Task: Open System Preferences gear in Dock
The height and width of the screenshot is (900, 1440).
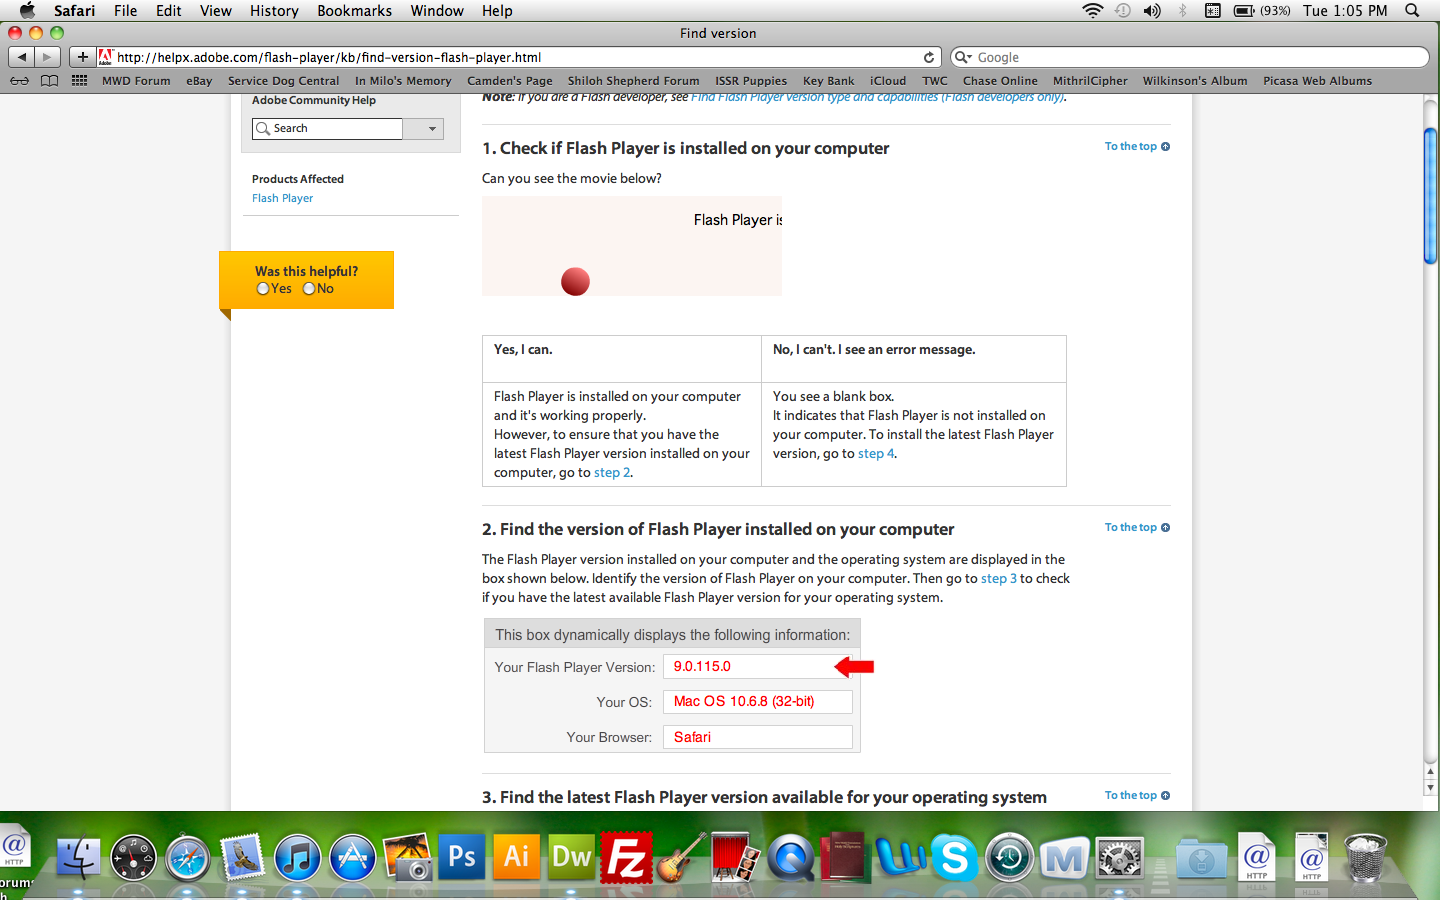Action: [x=1119, y=858]
